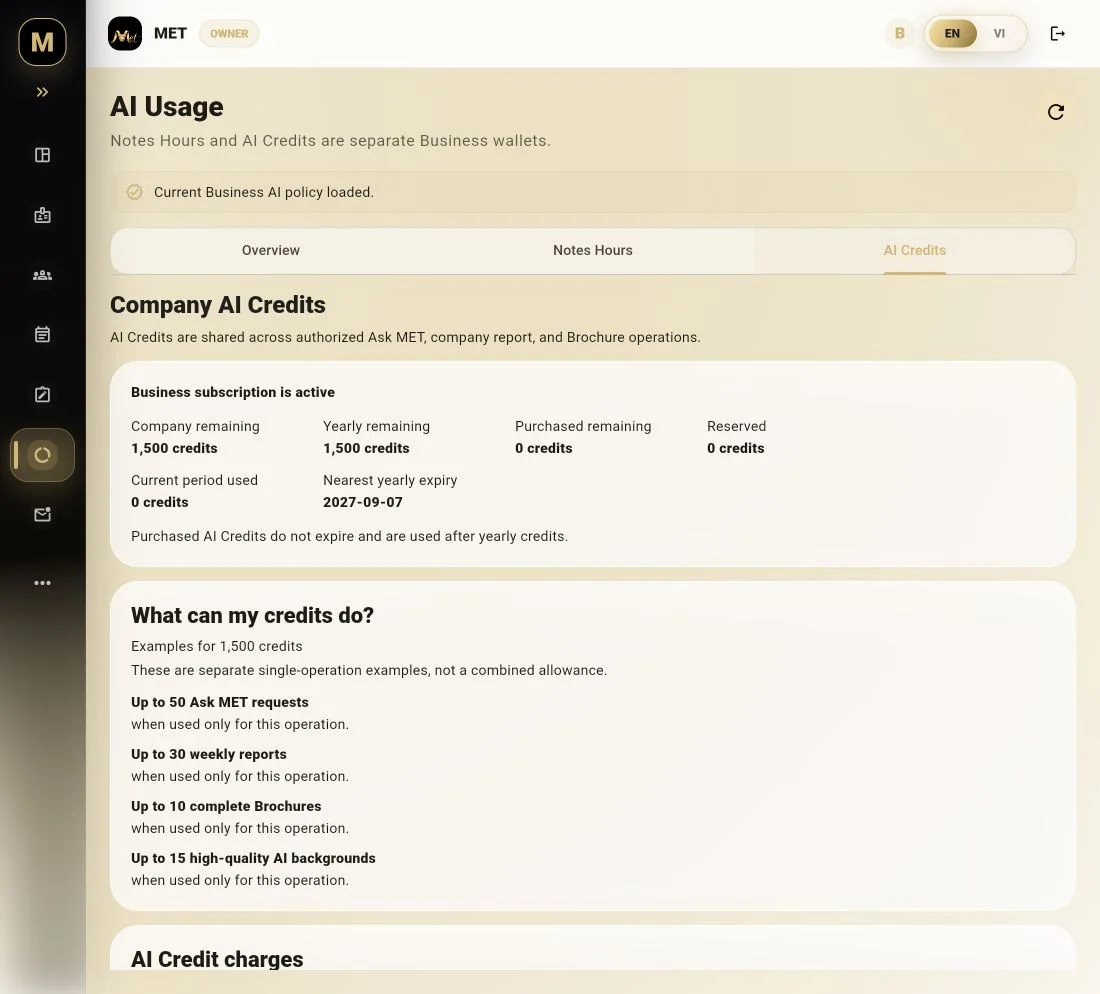This screenshot has height=994, width=1100.
Task: Switch to the Notes Hours tab
Action: [593, 250]
